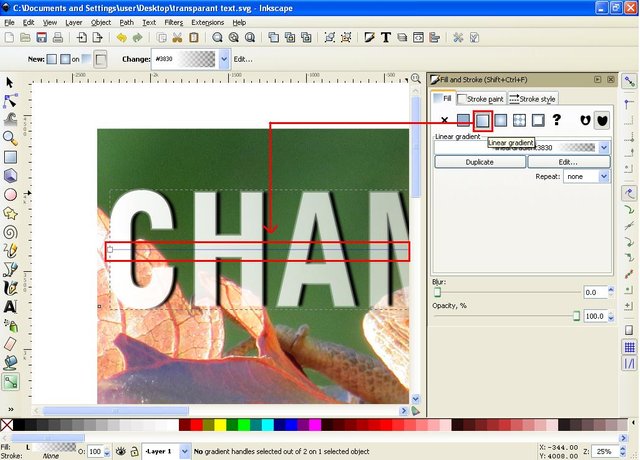Click the Blur slider handle
This screenshot has width=640, height=460.
click(437, 292)
